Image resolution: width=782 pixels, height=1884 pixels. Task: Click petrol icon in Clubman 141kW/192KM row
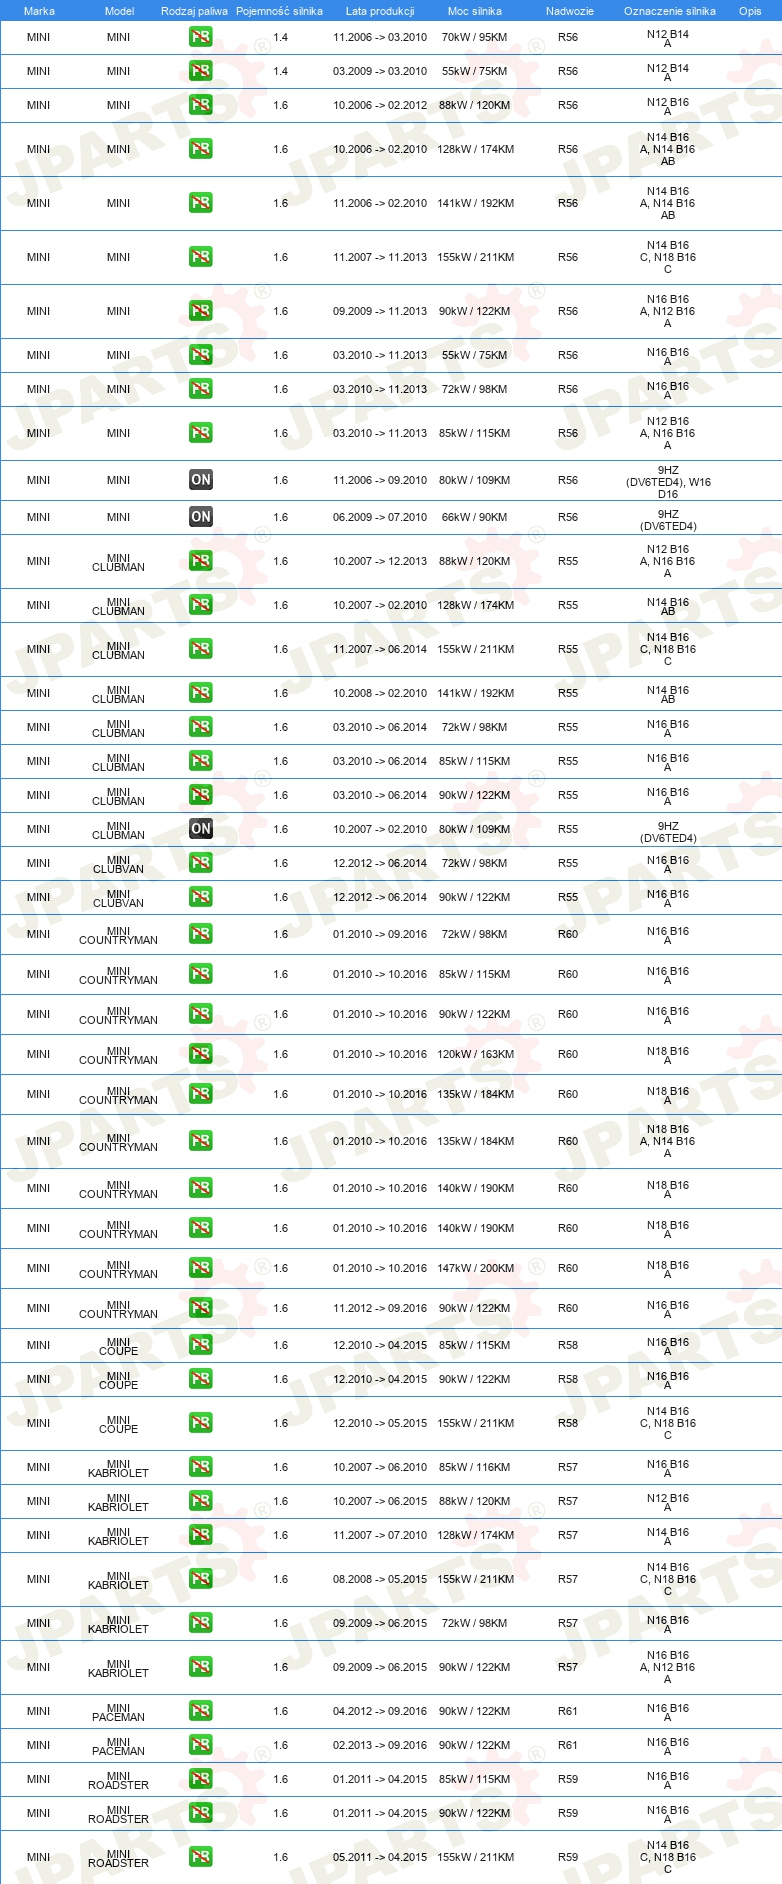coord(201,693)
